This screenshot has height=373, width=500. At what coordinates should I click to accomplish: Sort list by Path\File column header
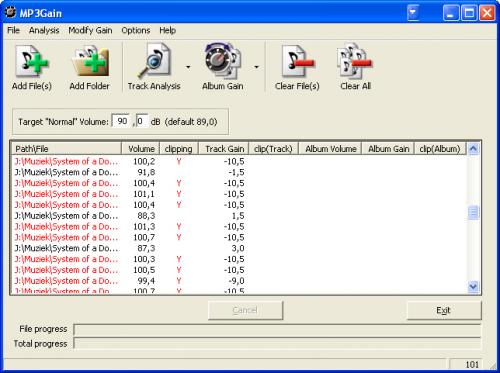[x=66, y=149]
